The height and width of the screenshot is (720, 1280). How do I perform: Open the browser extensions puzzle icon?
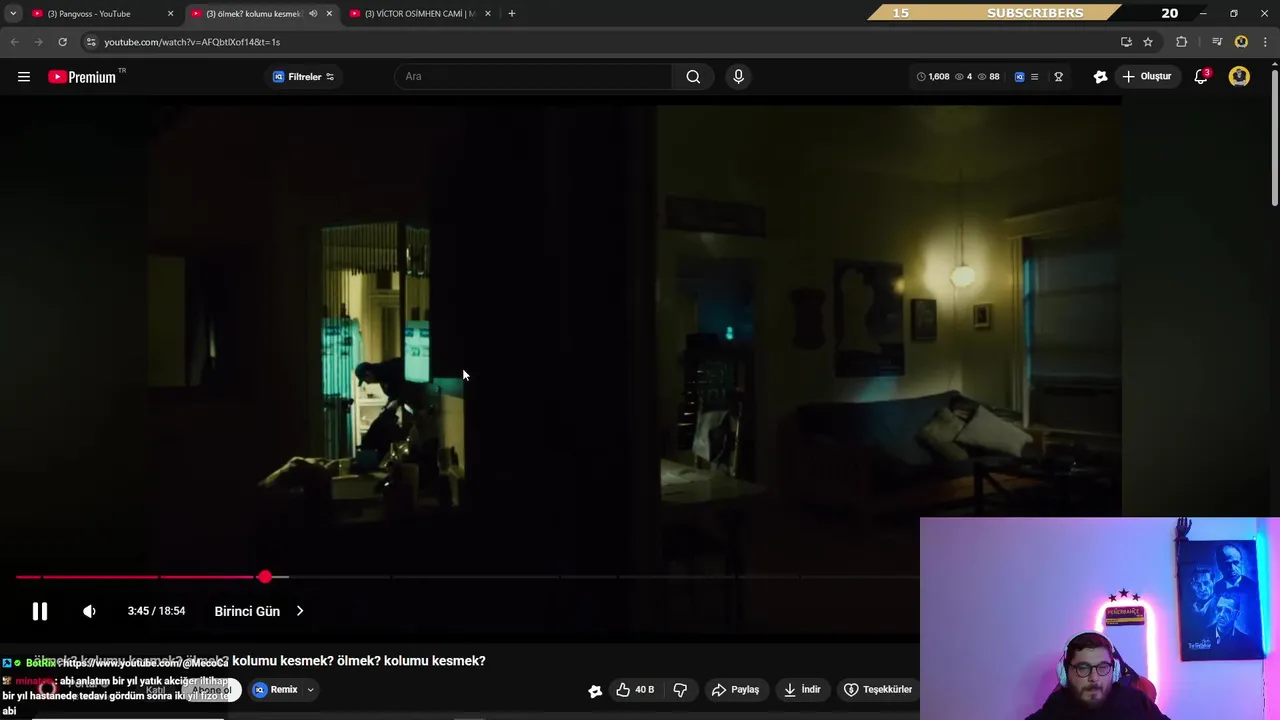point(1181,42)
